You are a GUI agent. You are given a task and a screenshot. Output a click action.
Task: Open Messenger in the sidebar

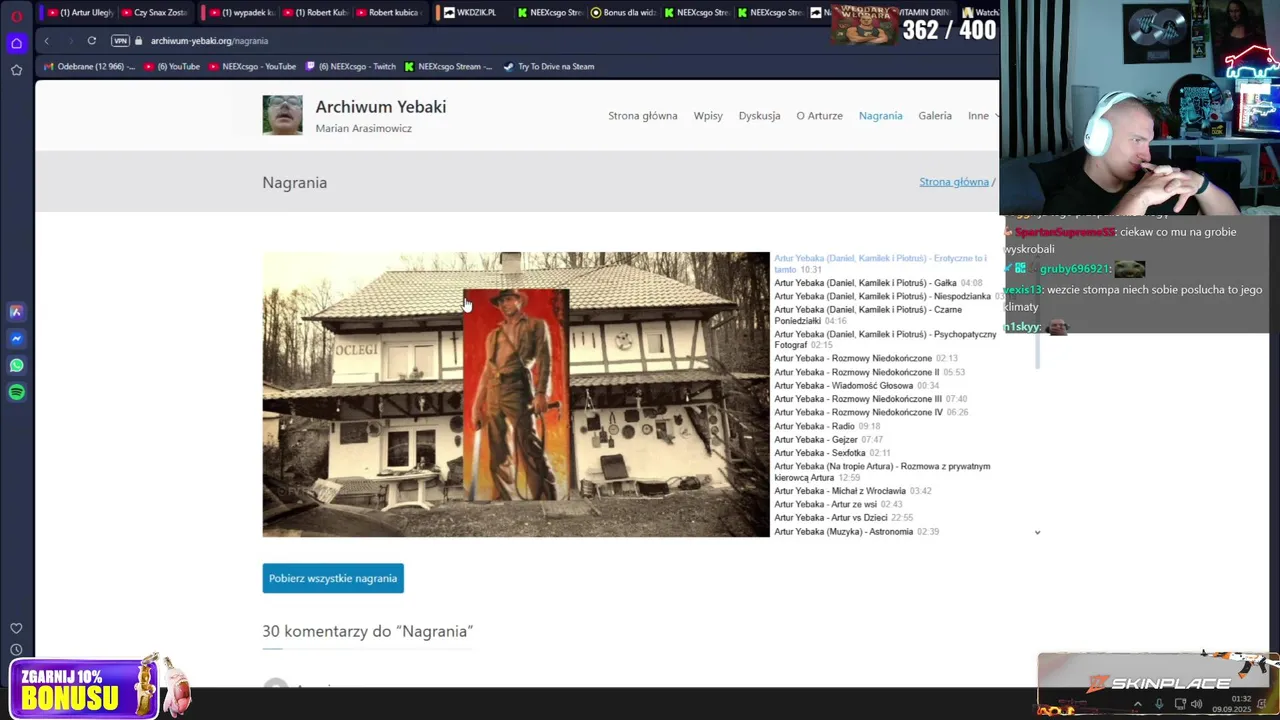coord(16,339)
